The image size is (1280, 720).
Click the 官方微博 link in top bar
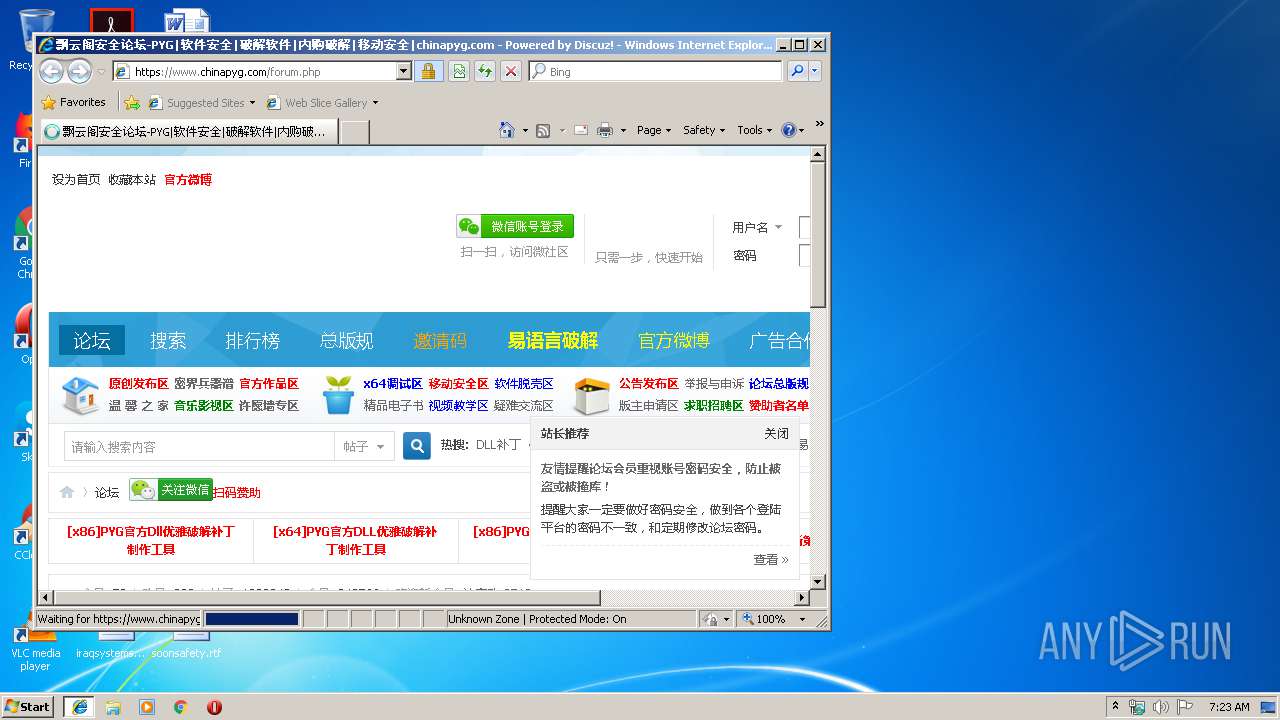pyautogui.click(x=188, y=180)
